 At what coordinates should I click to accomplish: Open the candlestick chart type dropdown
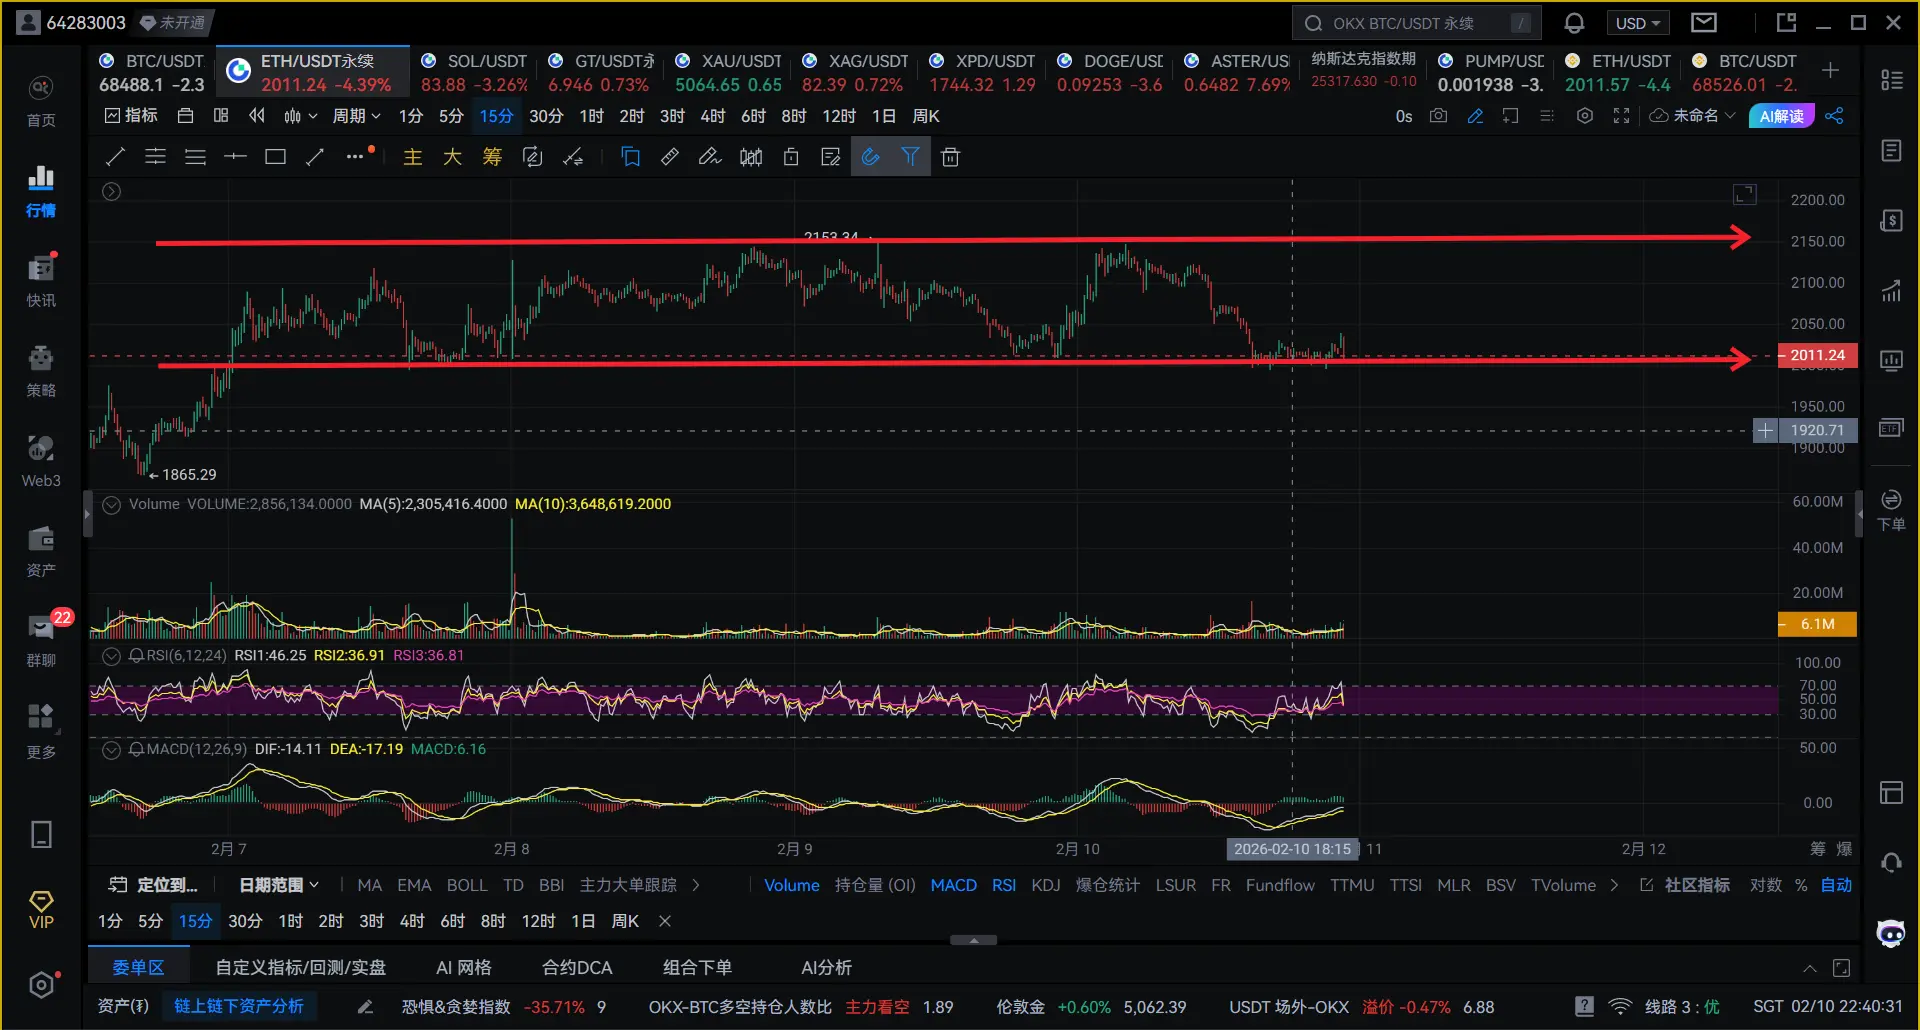(300, 116)
